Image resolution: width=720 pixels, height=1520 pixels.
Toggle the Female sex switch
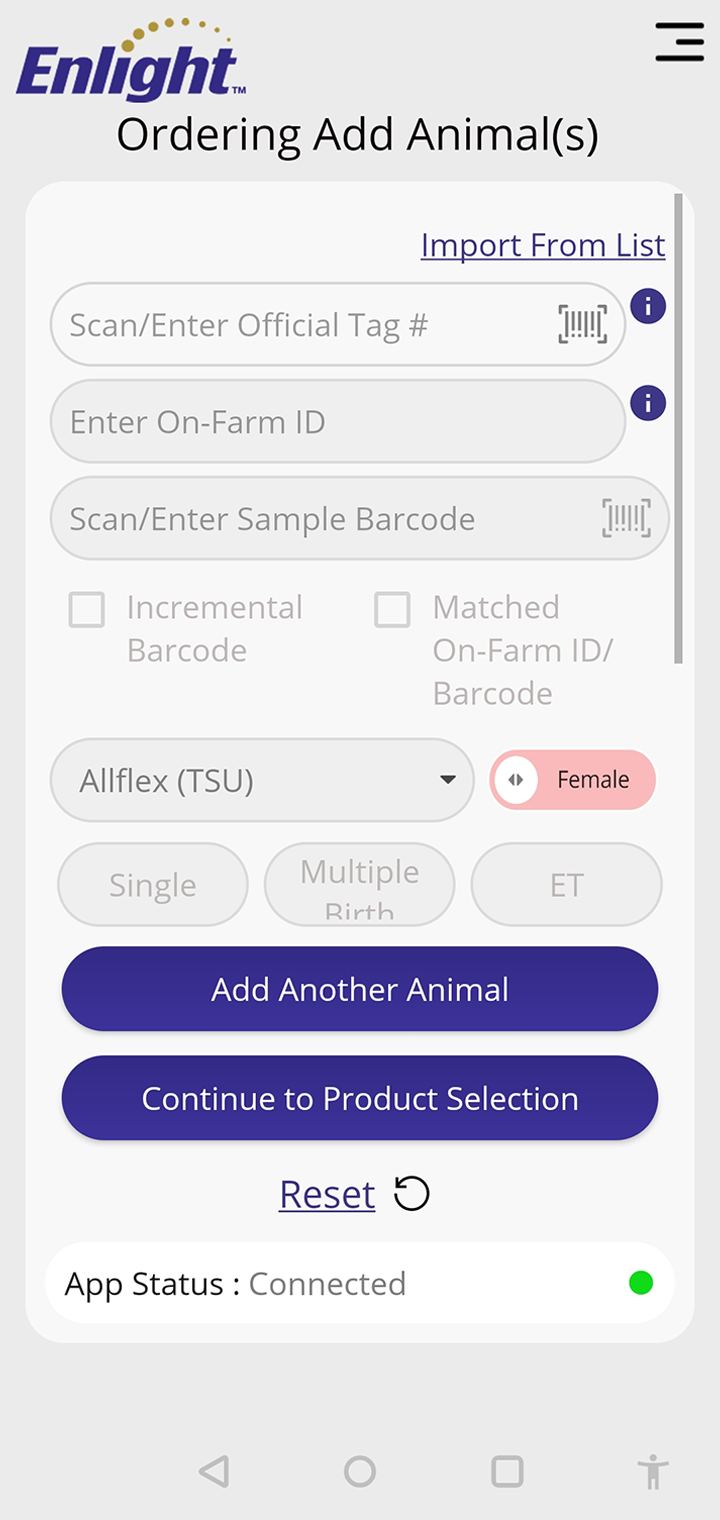click(x=573, y=780)
